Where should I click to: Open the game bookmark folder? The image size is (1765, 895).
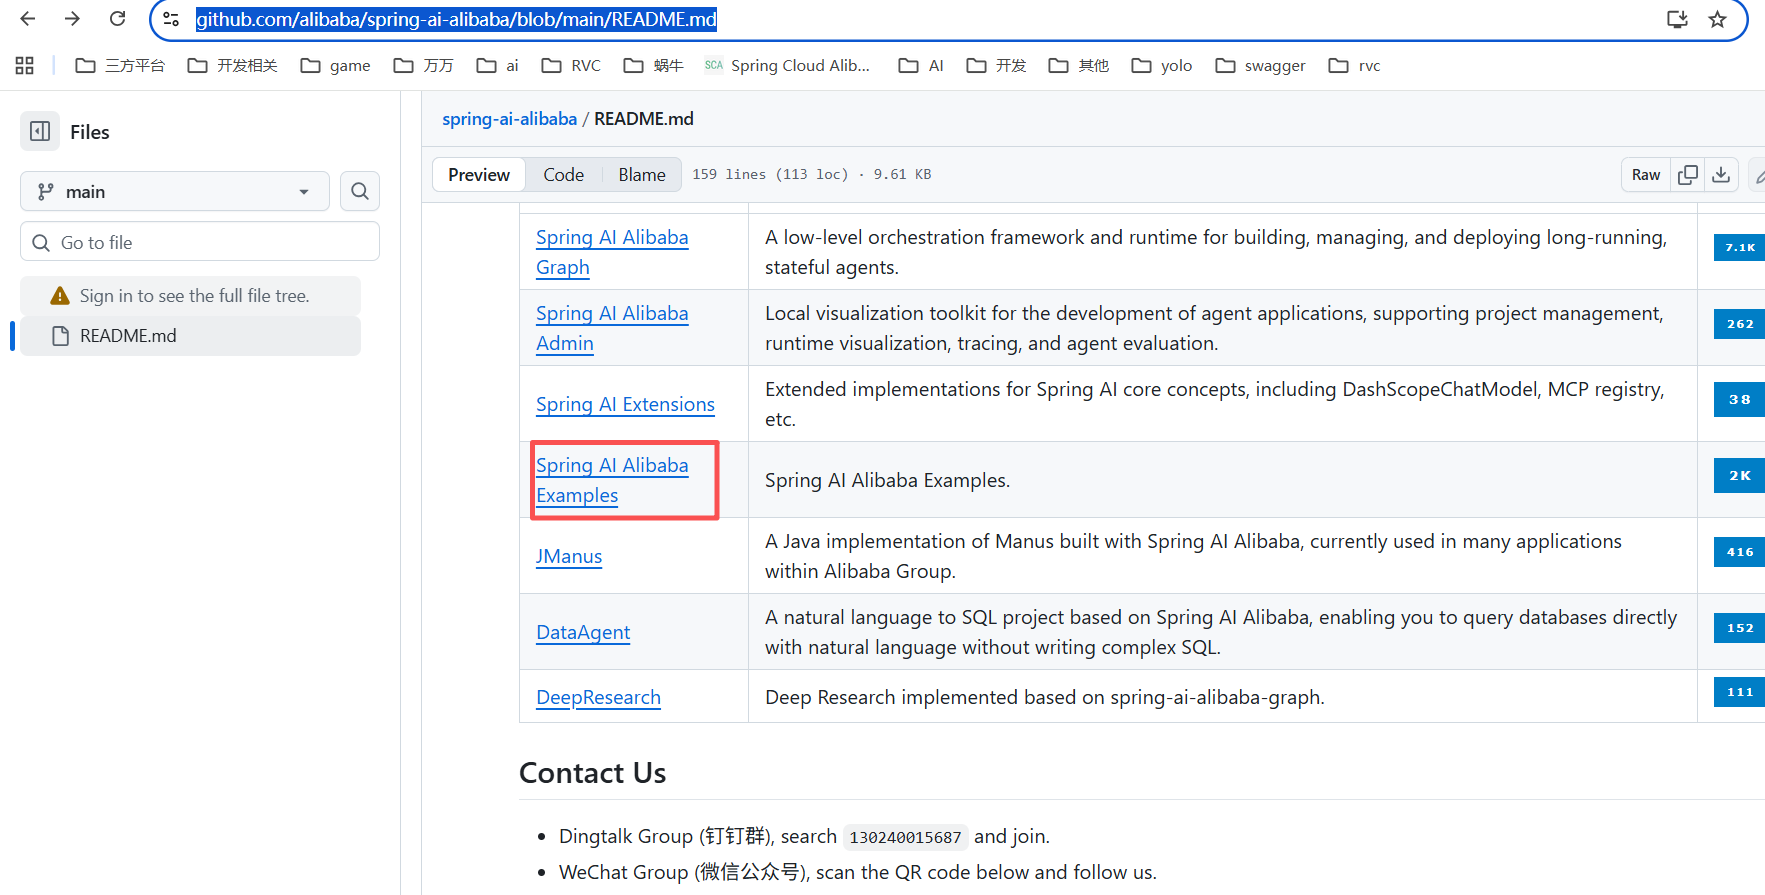[336, 66]
